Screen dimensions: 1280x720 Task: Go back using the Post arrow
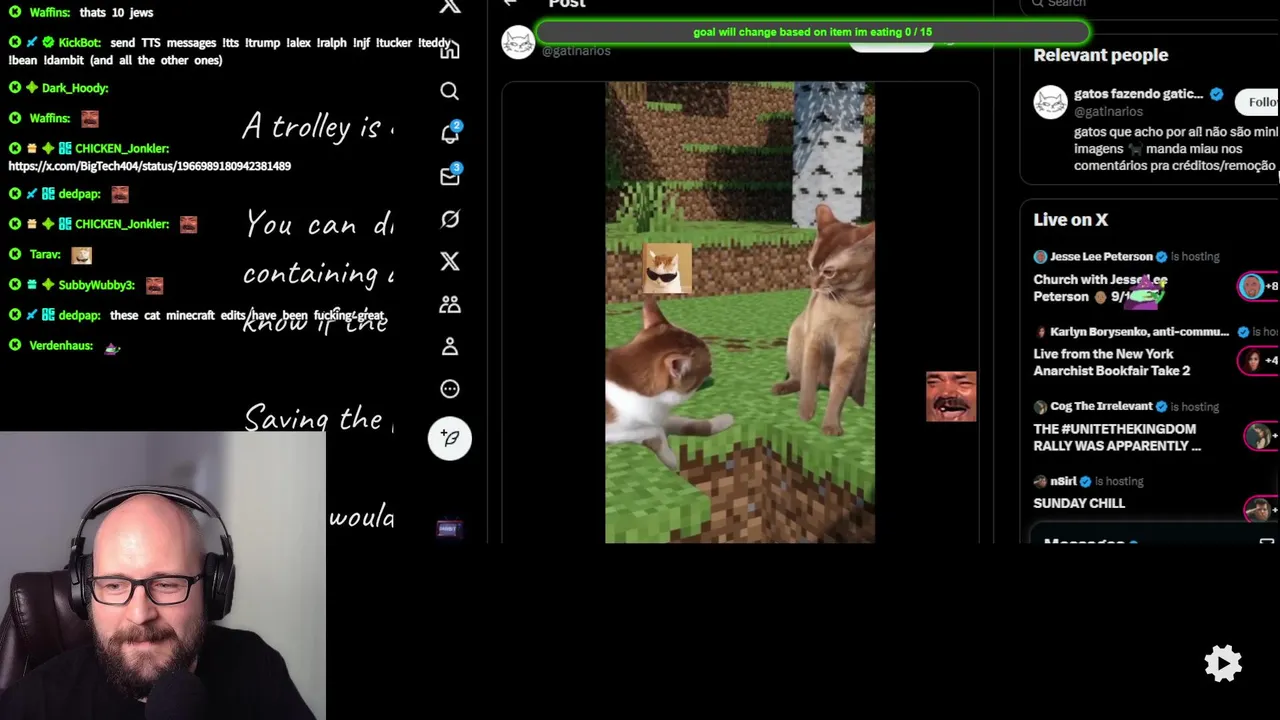[x=511, y=3]
